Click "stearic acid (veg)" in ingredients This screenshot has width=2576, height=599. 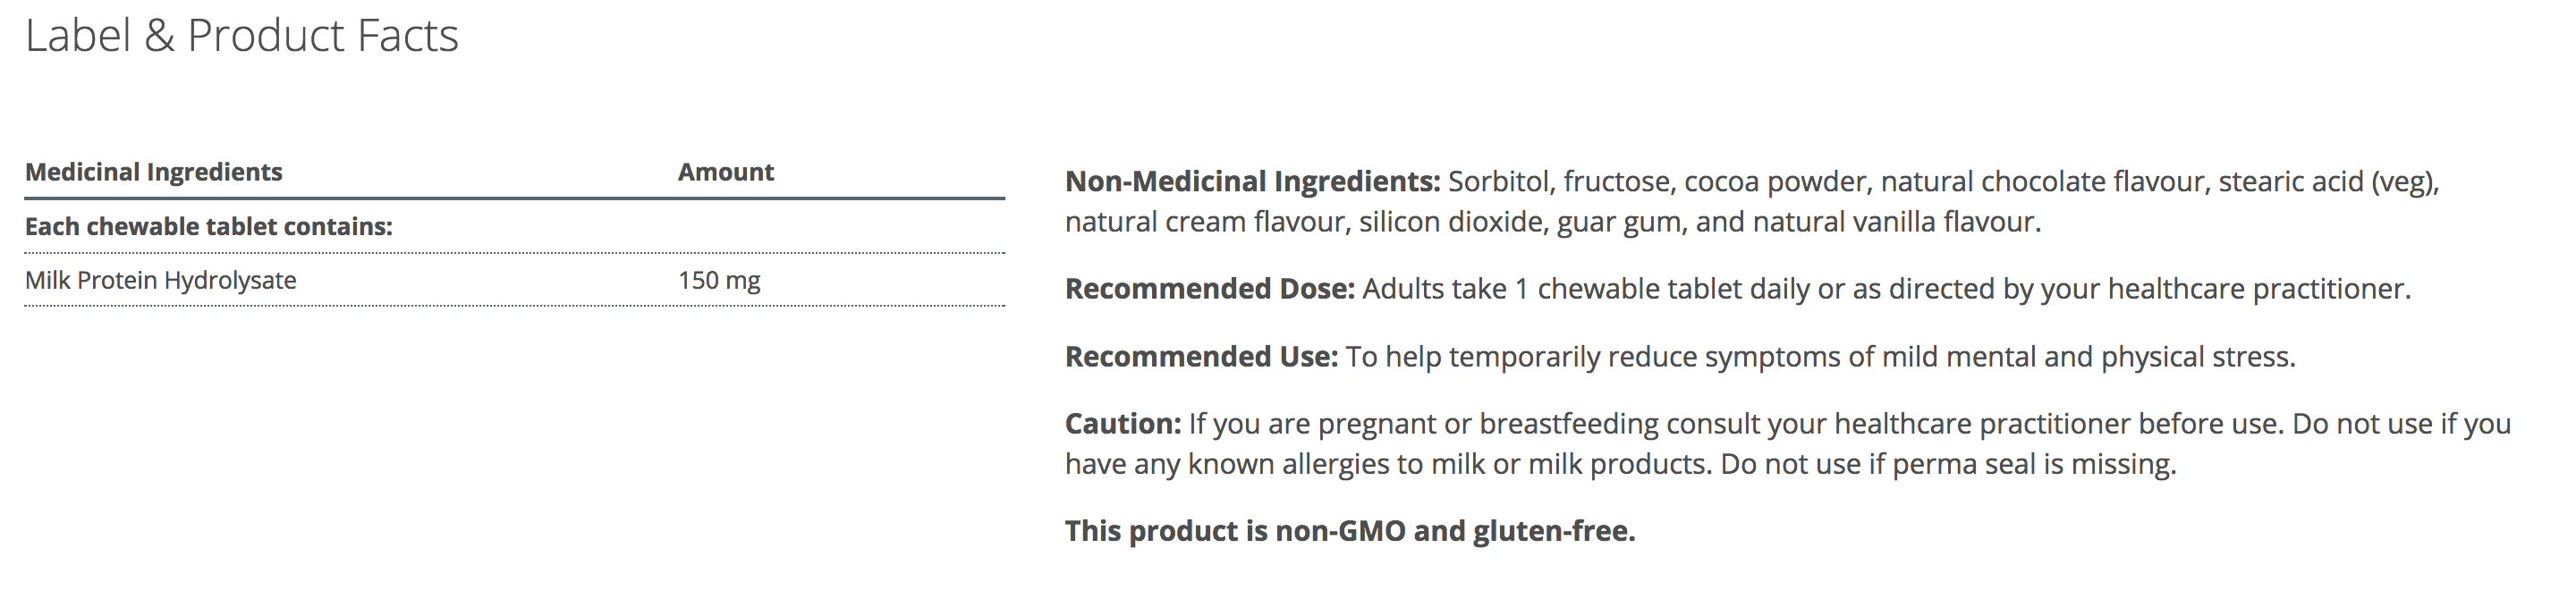coord(2327,181)
